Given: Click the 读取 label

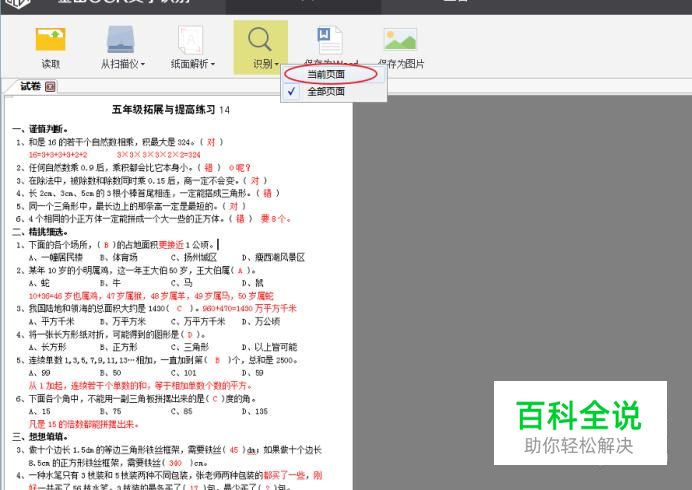Looking at the screenshot, I should tap(51, 64).
